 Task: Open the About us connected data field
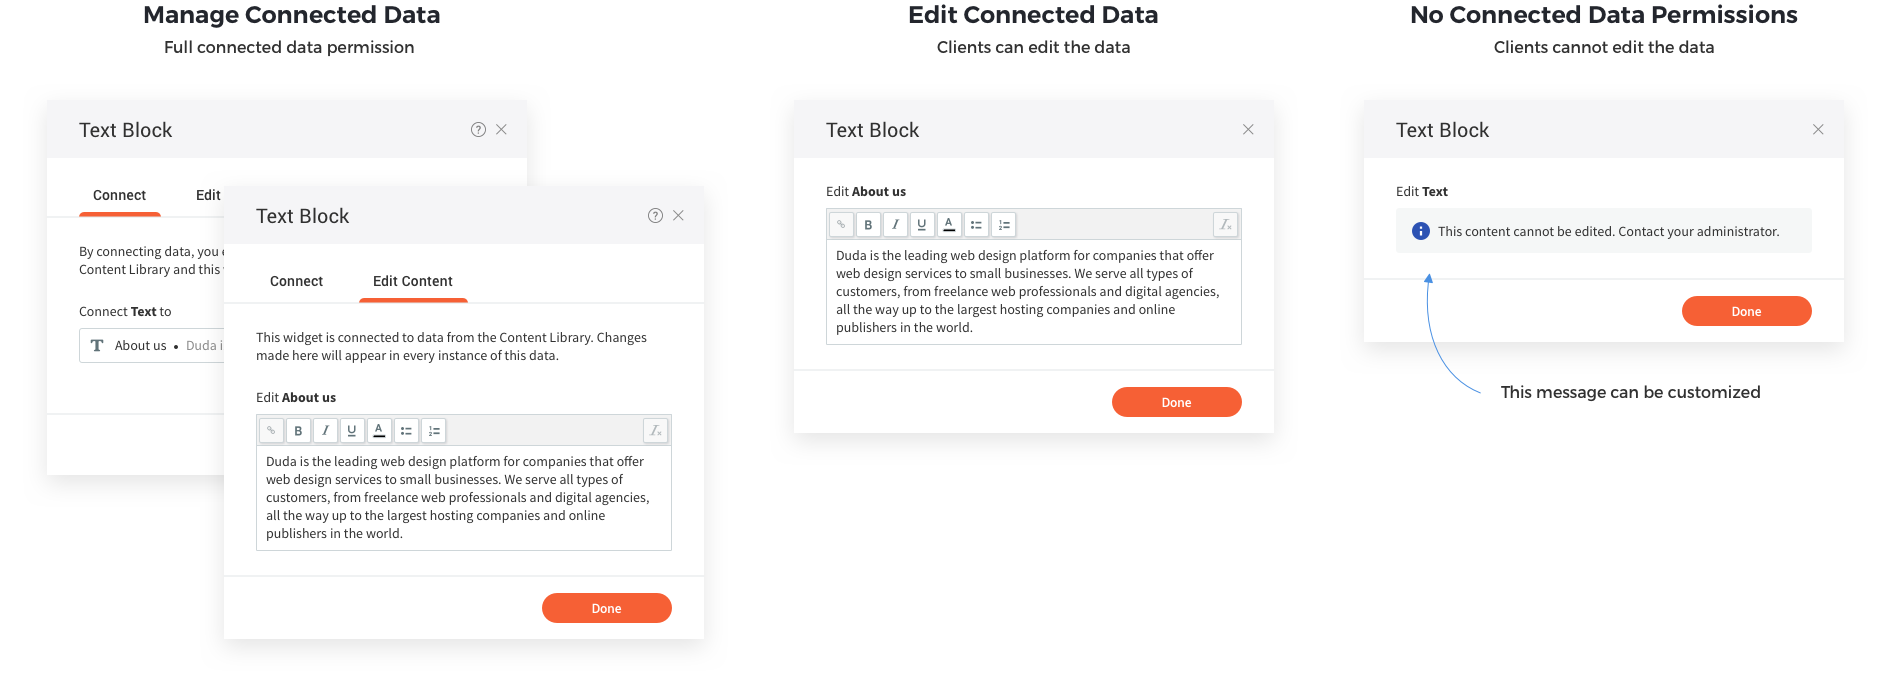150,346
